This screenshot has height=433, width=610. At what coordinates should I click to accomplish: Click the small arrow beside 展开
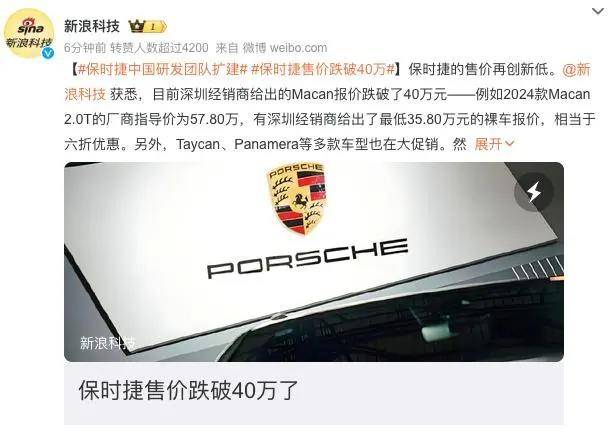[509, 144]
